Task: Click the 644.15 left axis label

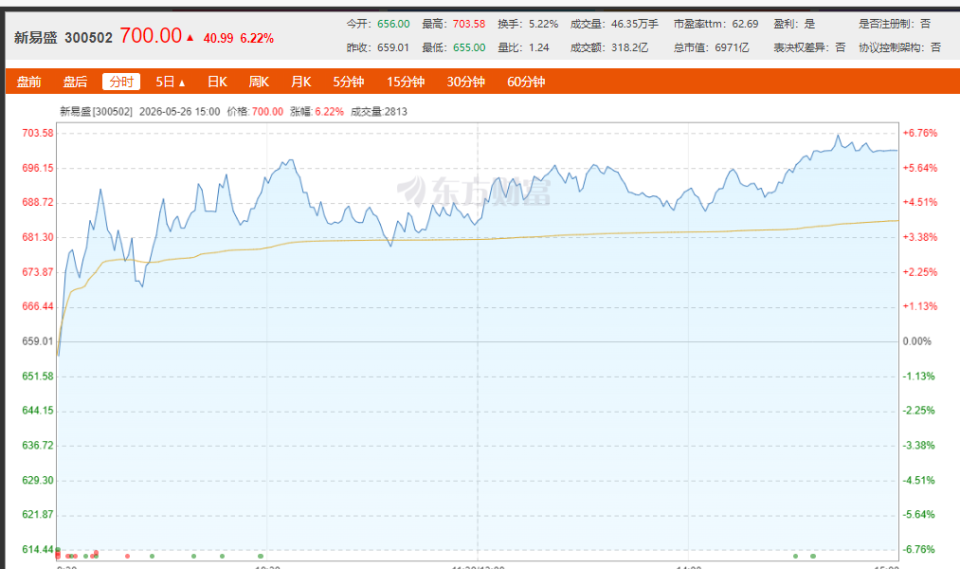Action: click(x=38, y=410)
